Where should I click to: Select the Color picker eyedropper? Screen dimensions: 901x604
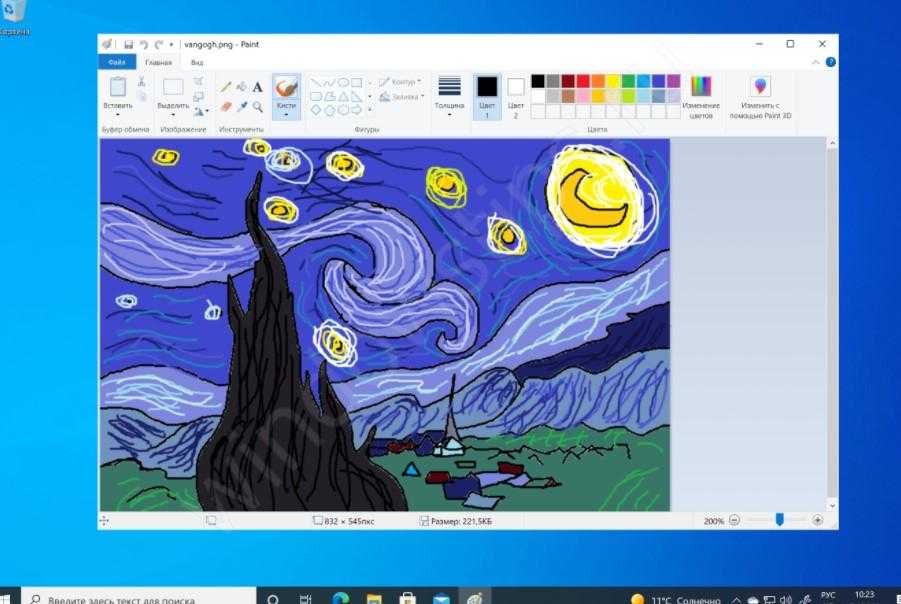pyautogui.click(x=242, y=106)
